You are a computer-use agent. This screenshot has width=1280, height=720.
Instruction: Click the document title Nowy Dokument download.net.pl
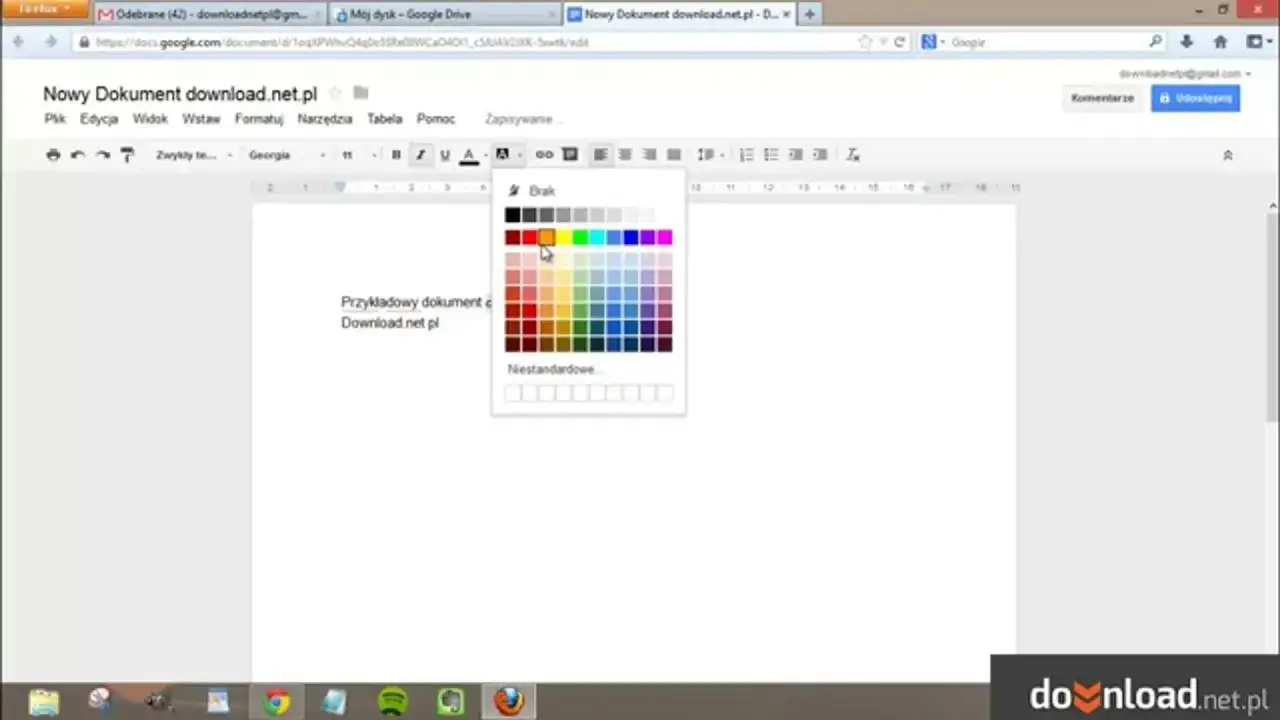pyautogui.click(x=180, y=94)
